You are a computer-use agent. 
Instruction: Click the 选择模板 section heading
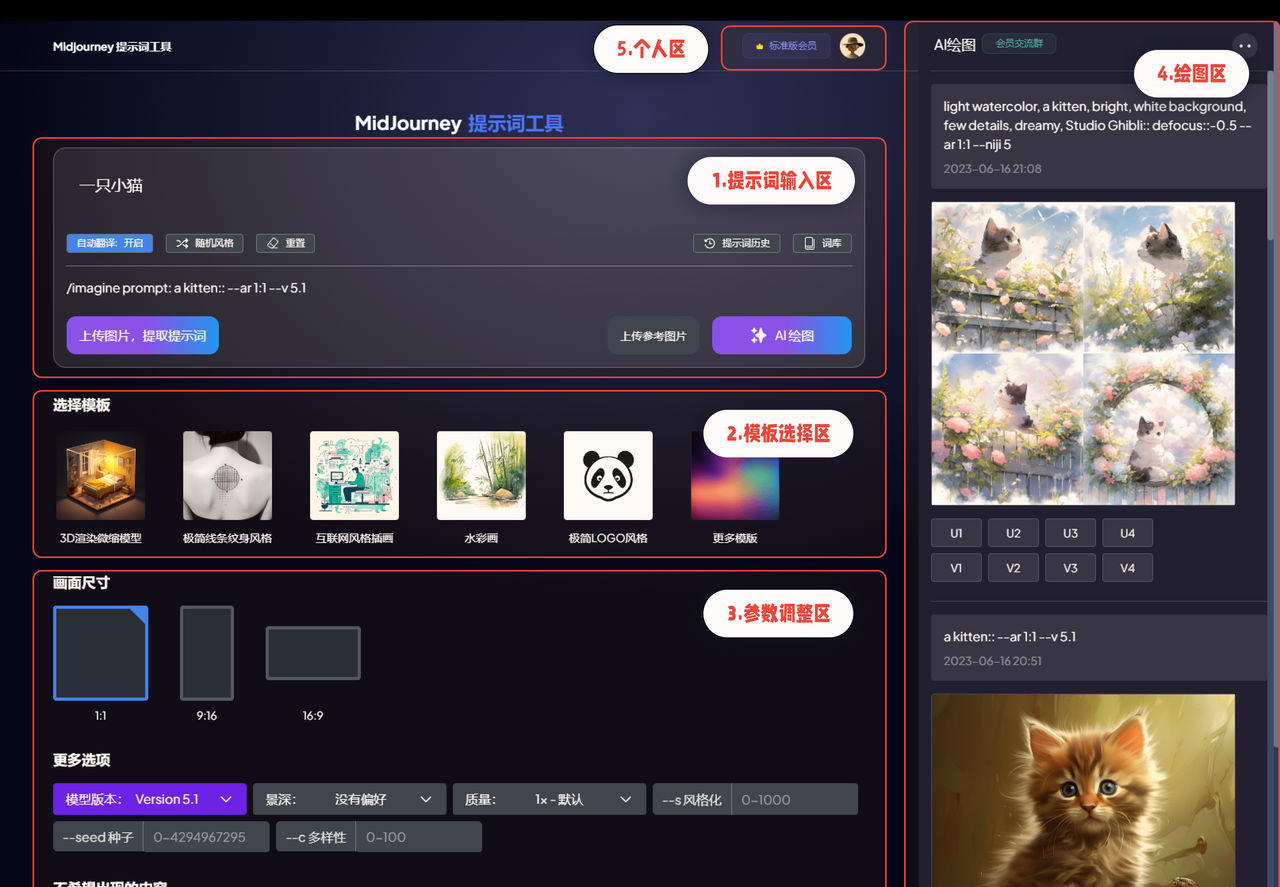(x=81, y=405)
